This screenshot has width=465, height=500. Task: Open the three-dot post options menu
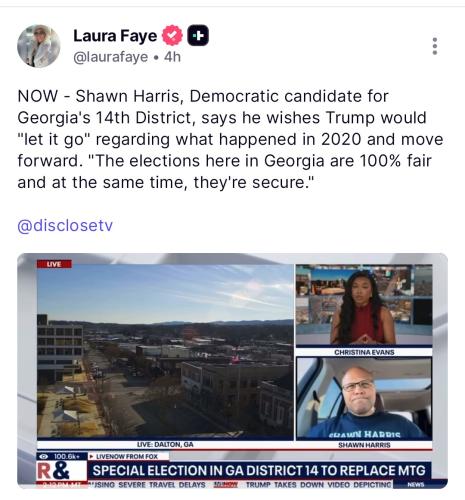tap(435, 46)
